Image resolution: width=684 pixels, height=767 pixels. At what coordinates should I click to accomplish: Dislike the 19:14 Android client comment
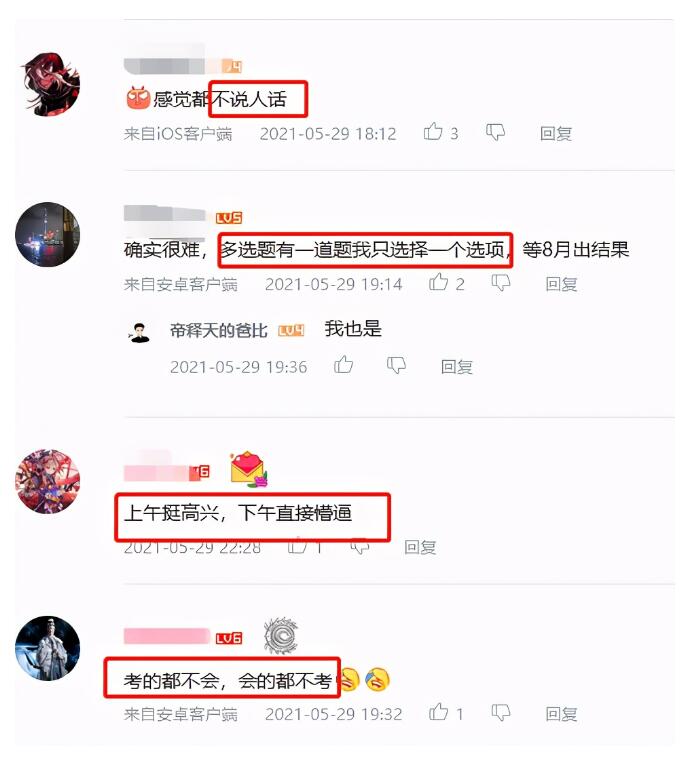501,283
